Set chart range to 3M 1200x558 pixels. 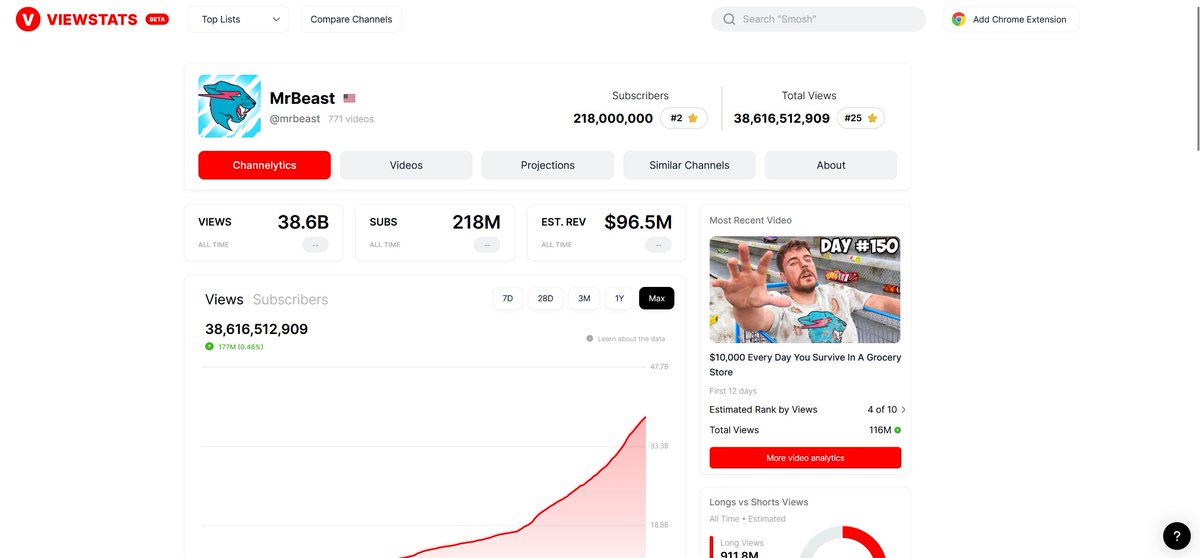click(584, 298)
